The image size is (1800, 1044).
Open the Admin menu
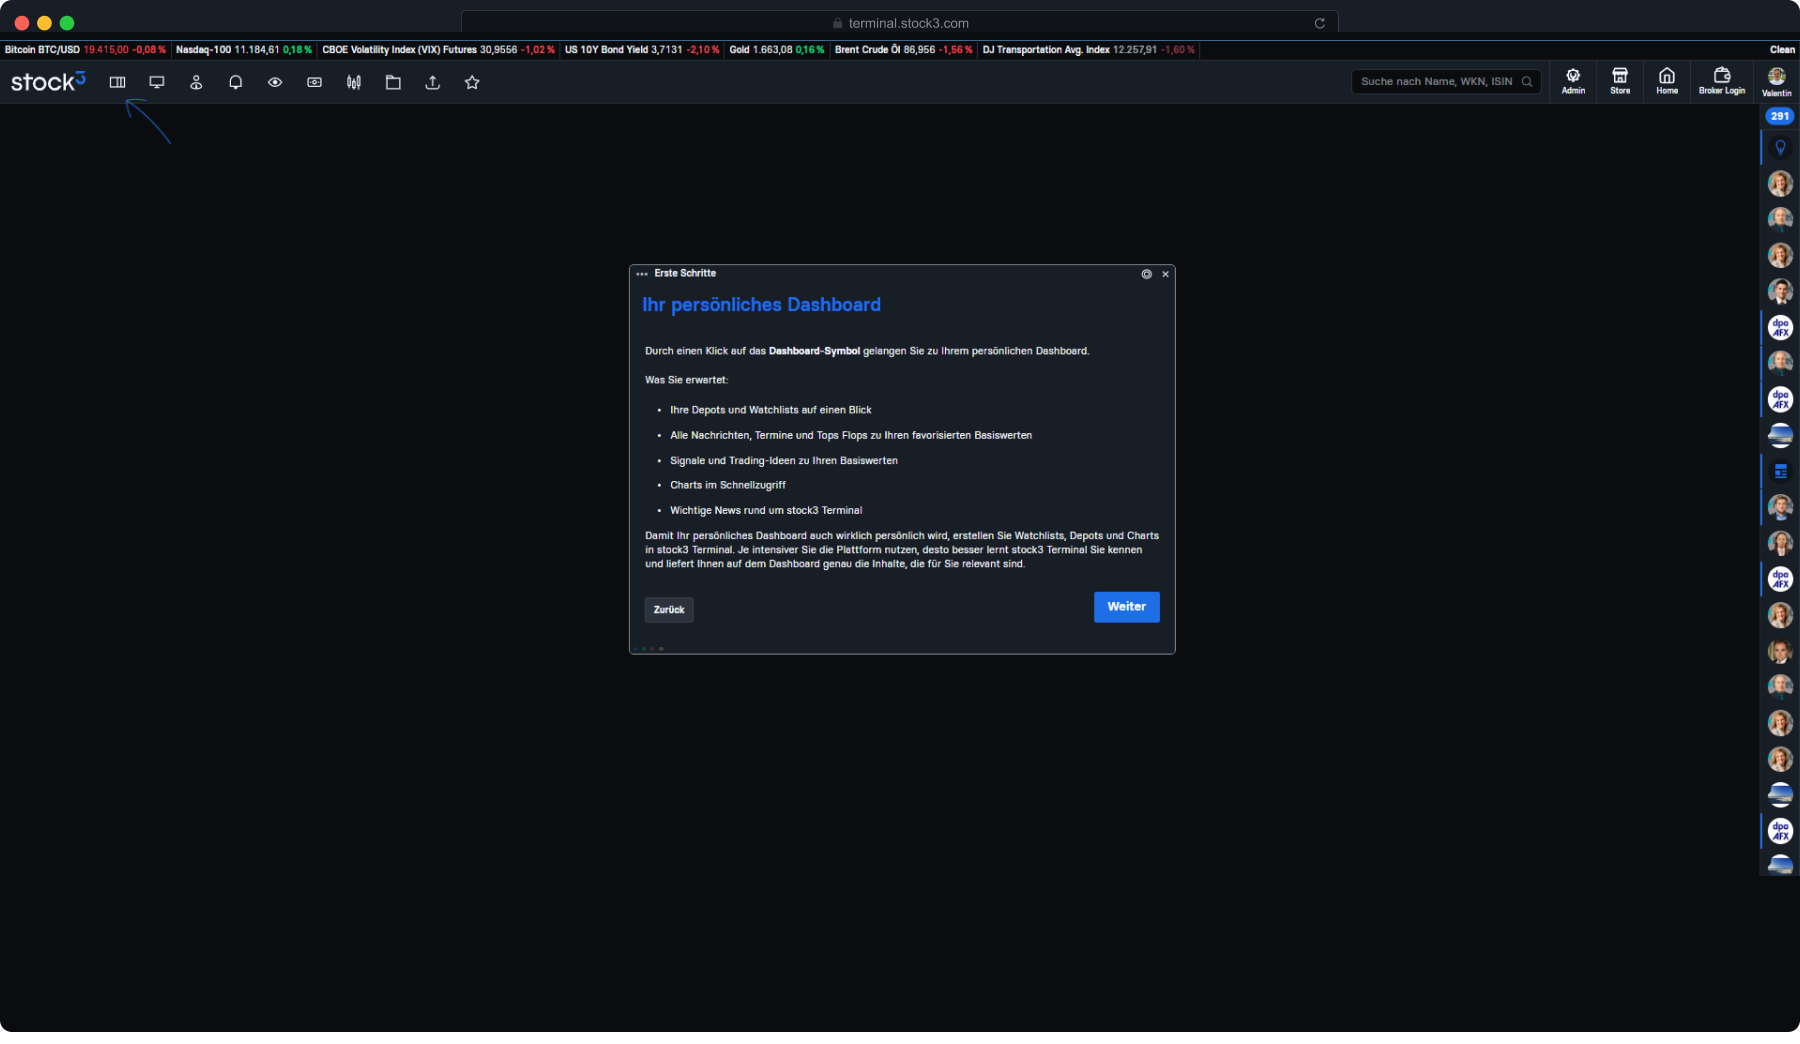(x=1573, y=81)
